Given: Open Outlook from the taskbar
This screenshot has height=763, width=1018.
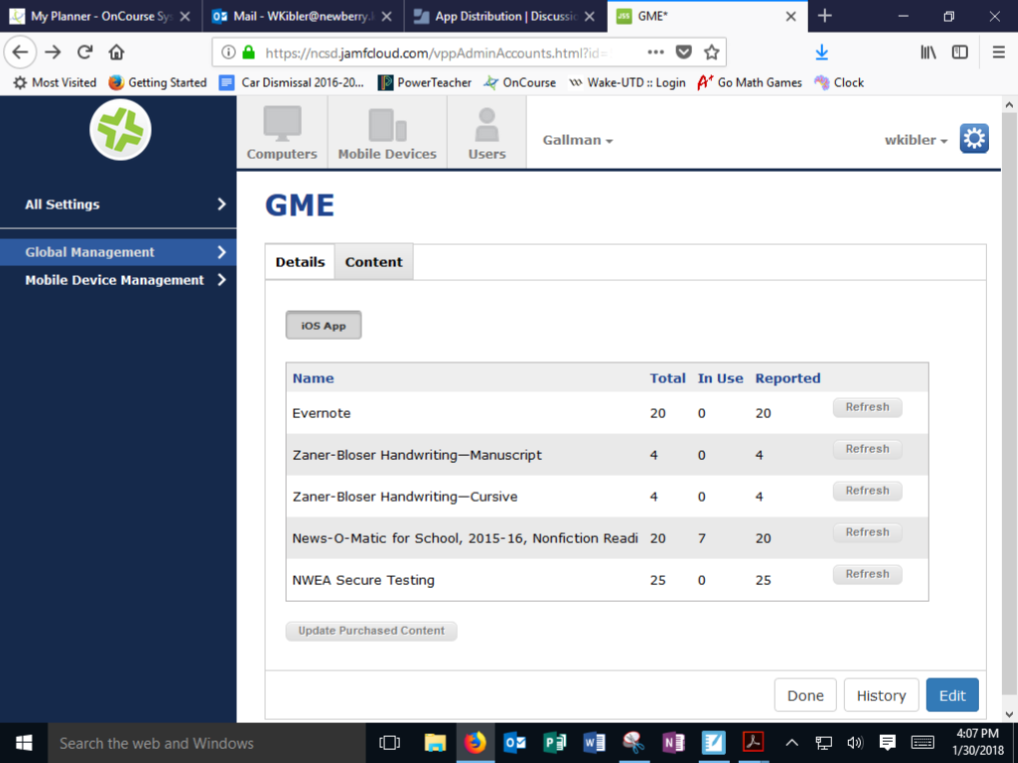Looking at the screenshot, I should coord(514,742).
